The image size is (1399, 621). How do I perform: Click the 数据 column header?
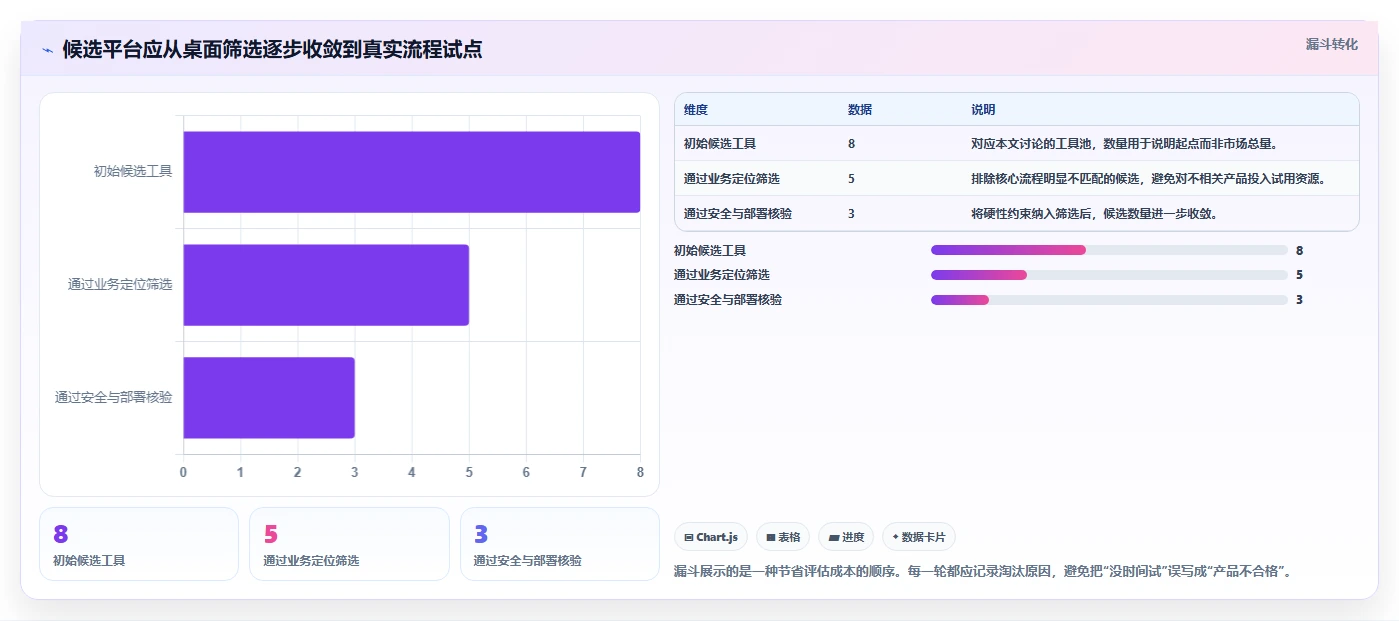pos(860,110)
